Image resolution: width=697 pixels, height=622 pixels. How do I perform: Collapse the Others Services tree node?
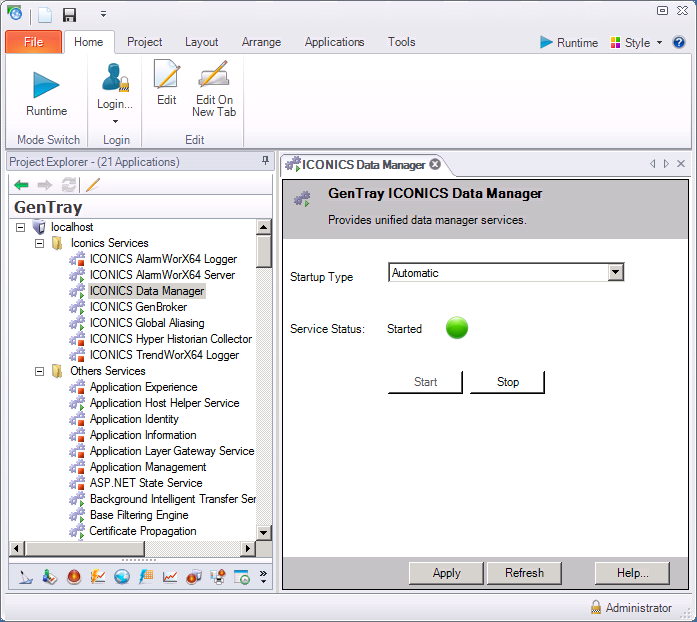point(40,371)
